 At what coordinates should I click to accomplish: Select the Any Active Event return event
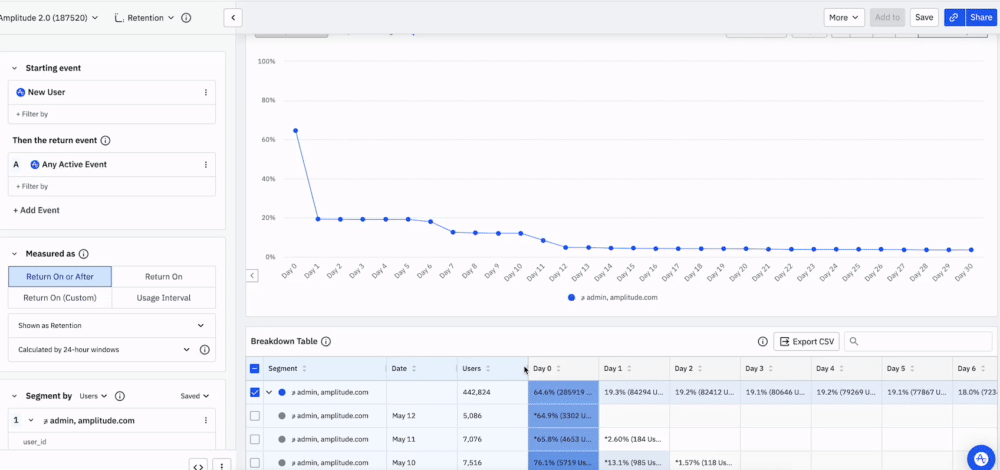[74, 165]
